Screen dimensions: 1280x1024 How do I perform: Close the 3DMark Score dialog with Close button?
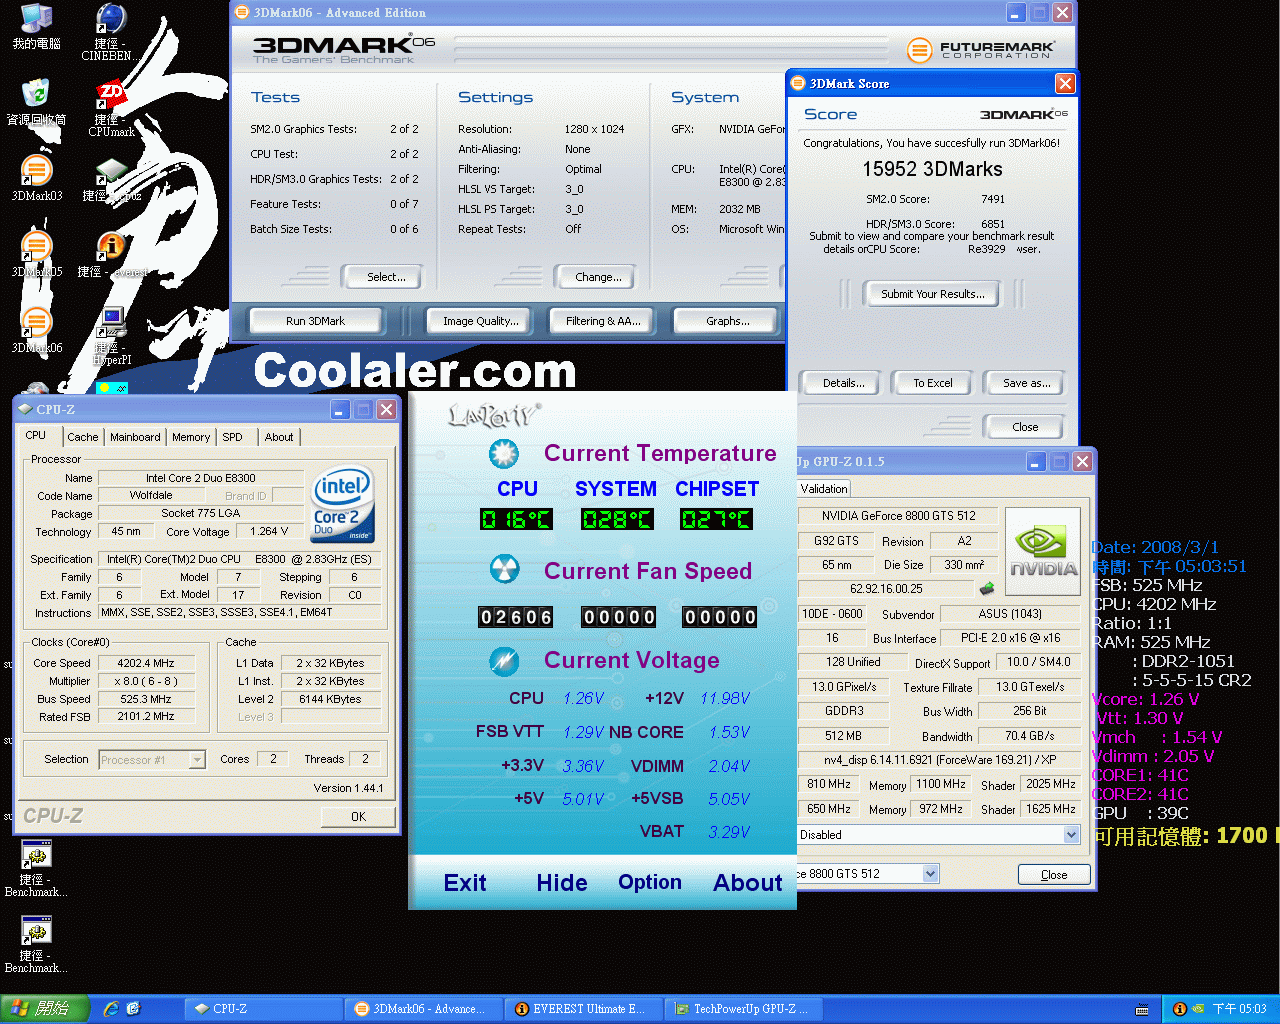[1022, 427]
